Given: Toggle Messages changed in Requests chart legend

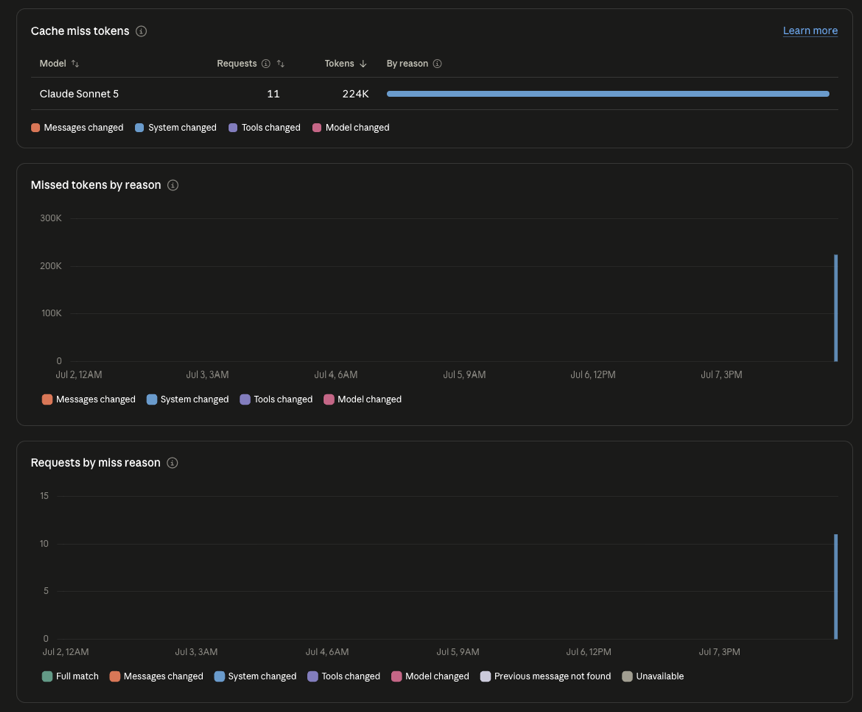Looking at the screenshot, I should click(156, 676).
